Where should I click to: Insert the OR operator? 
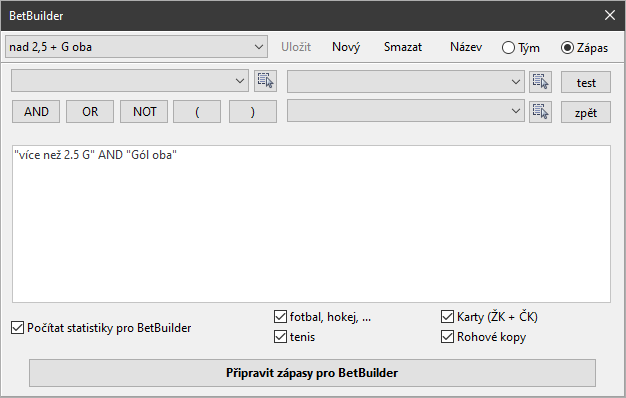90,111
